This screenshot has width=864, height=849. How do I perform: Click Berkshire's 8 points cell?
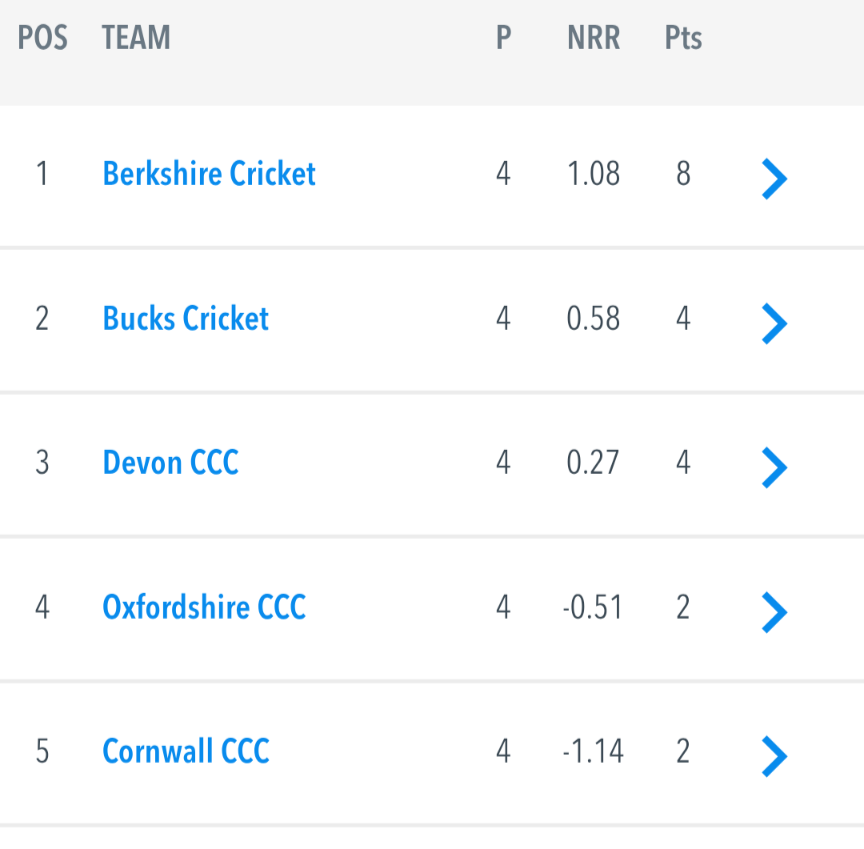(683, 174)
